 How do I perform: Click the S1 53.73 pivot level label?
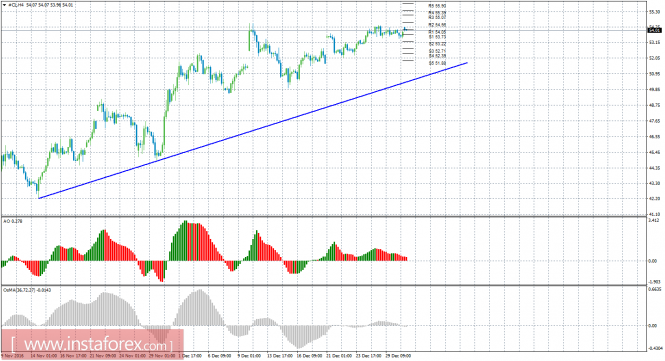437,37
